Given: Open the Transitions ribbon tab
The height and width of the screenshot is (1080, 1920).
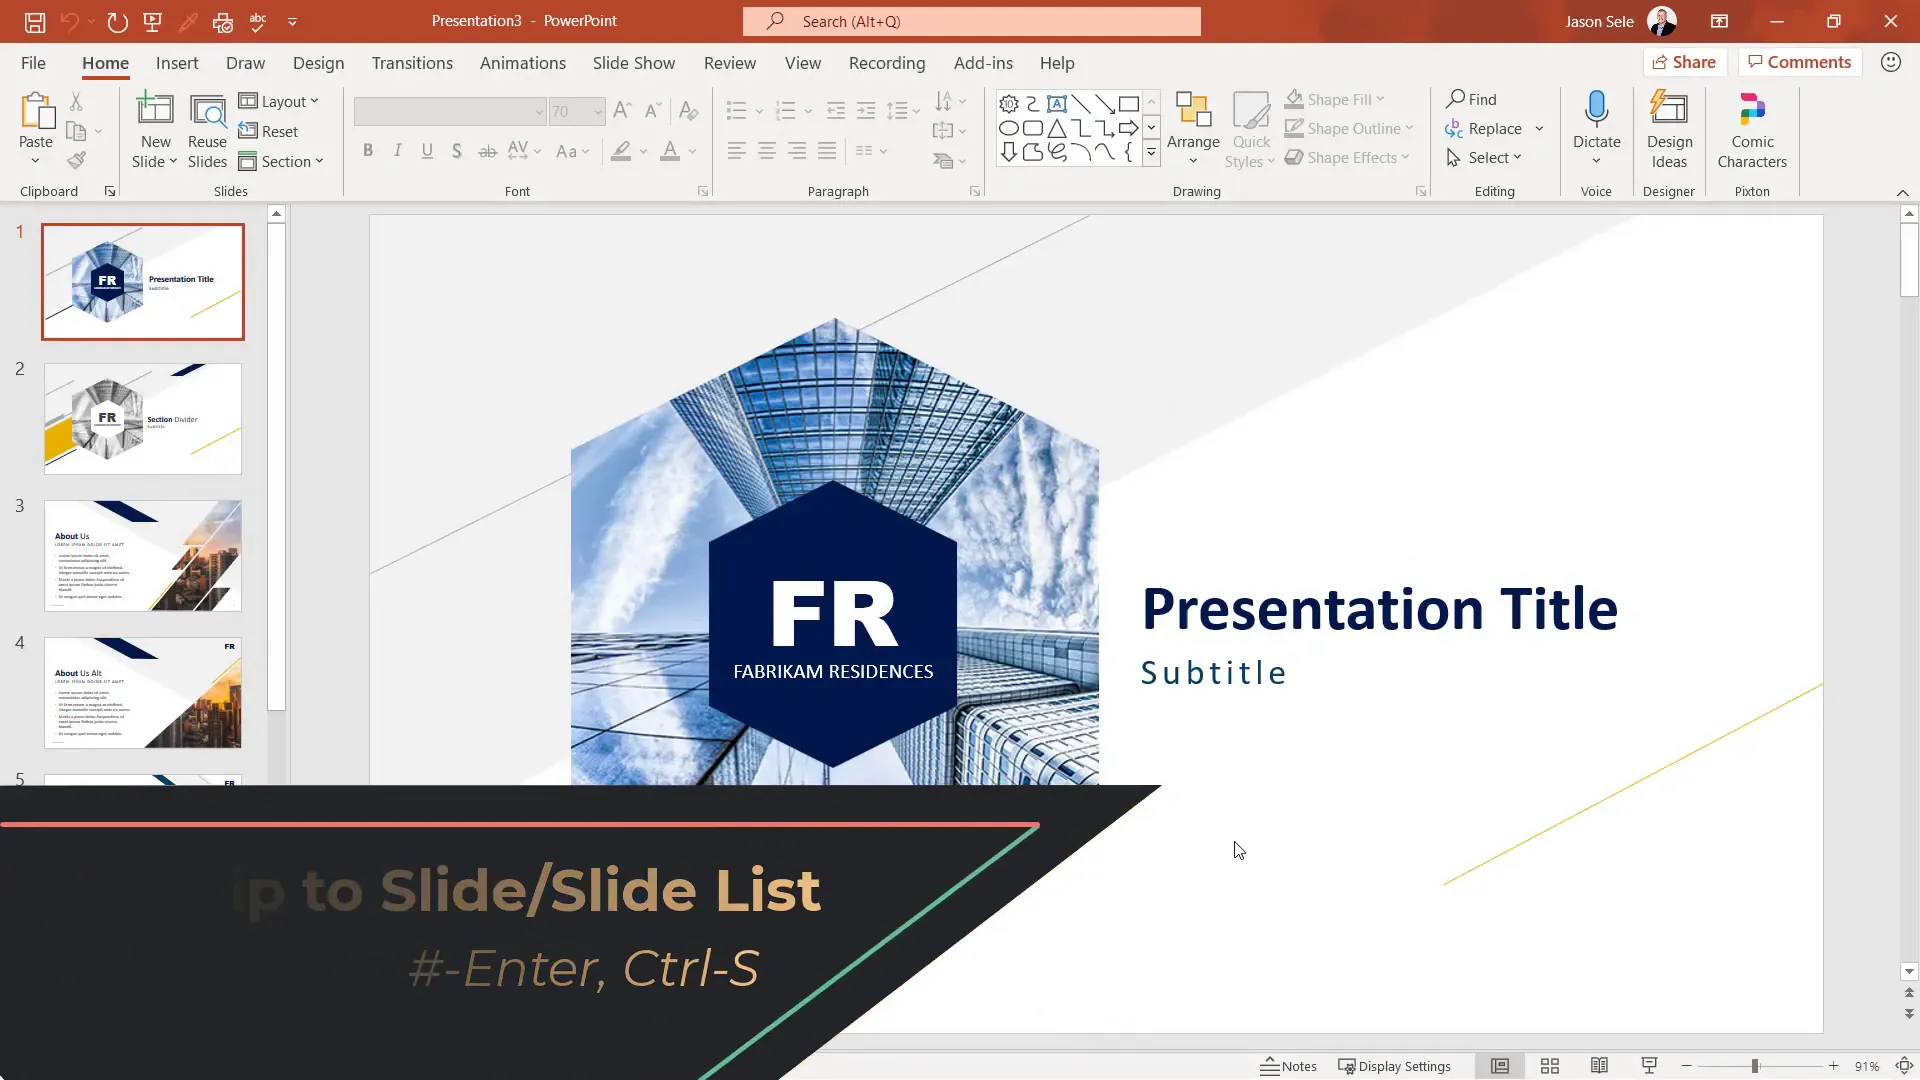Looking at the screenshot, I should coord(411,63).
